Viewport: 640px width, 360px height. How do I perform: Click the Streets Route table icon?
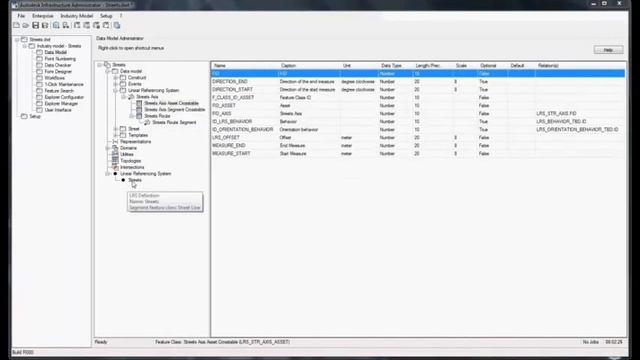[139, 116]
